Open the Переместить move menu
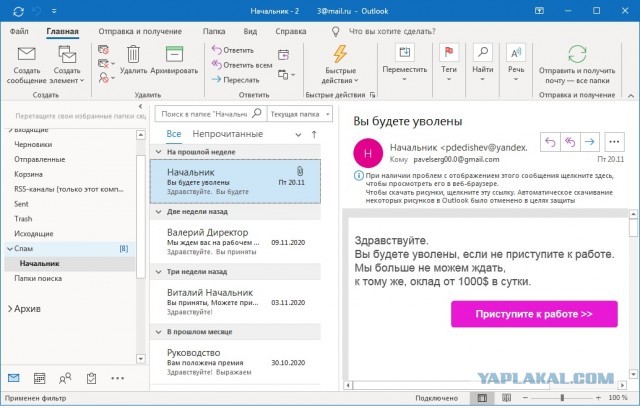The image size is (640, 408). 404,62
